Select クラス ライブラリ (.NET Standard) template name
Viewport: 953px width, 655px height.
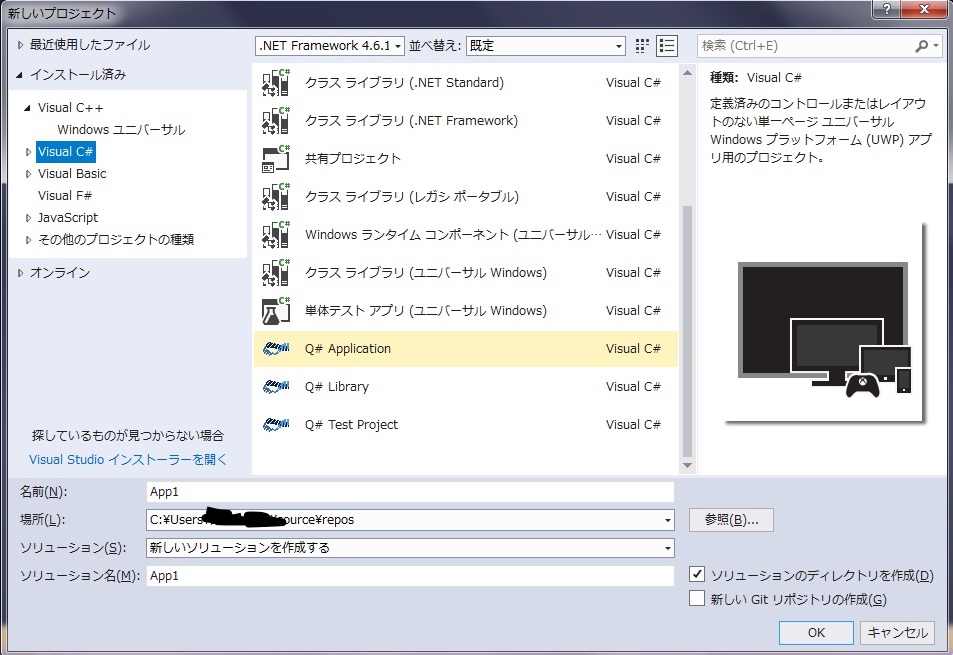[x=404, y=83]
